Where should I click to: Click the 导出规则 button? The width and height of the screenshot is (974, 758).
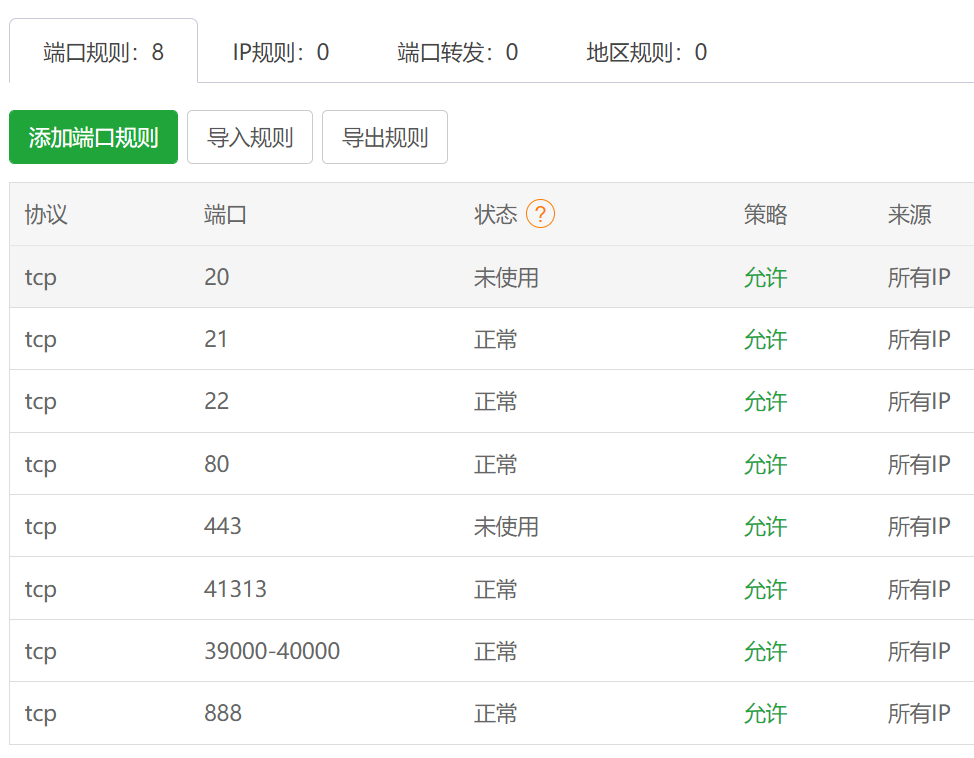384,137
